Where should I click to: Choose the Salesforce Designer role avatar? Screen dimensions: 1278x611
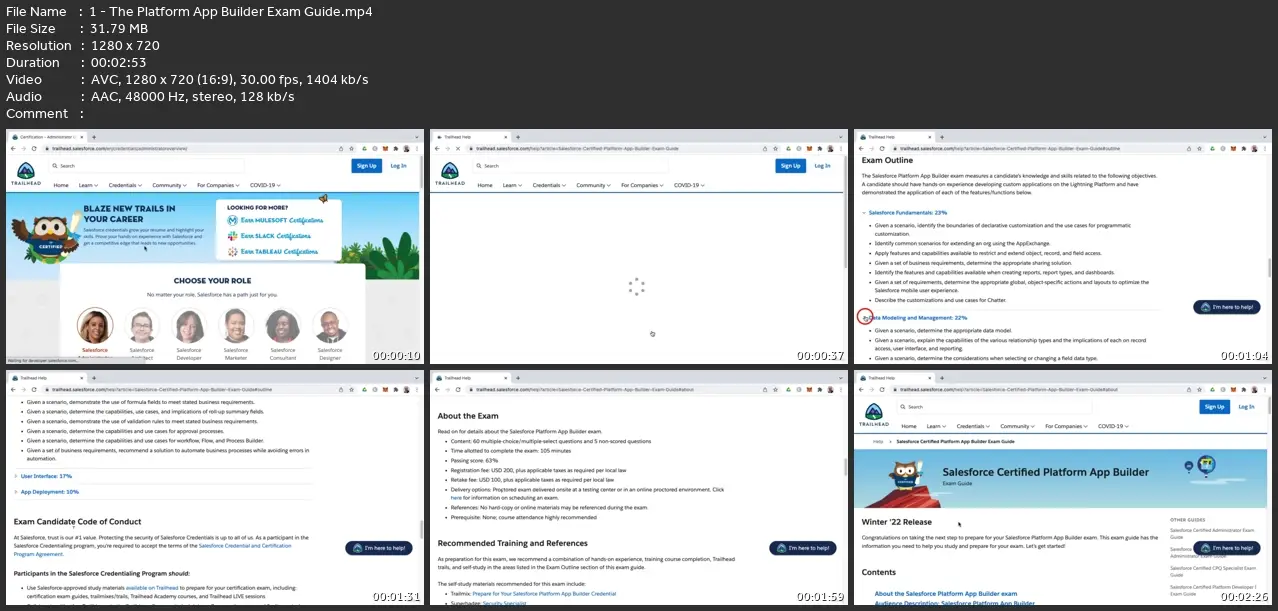pyautogui.click(x=330, y=326)
